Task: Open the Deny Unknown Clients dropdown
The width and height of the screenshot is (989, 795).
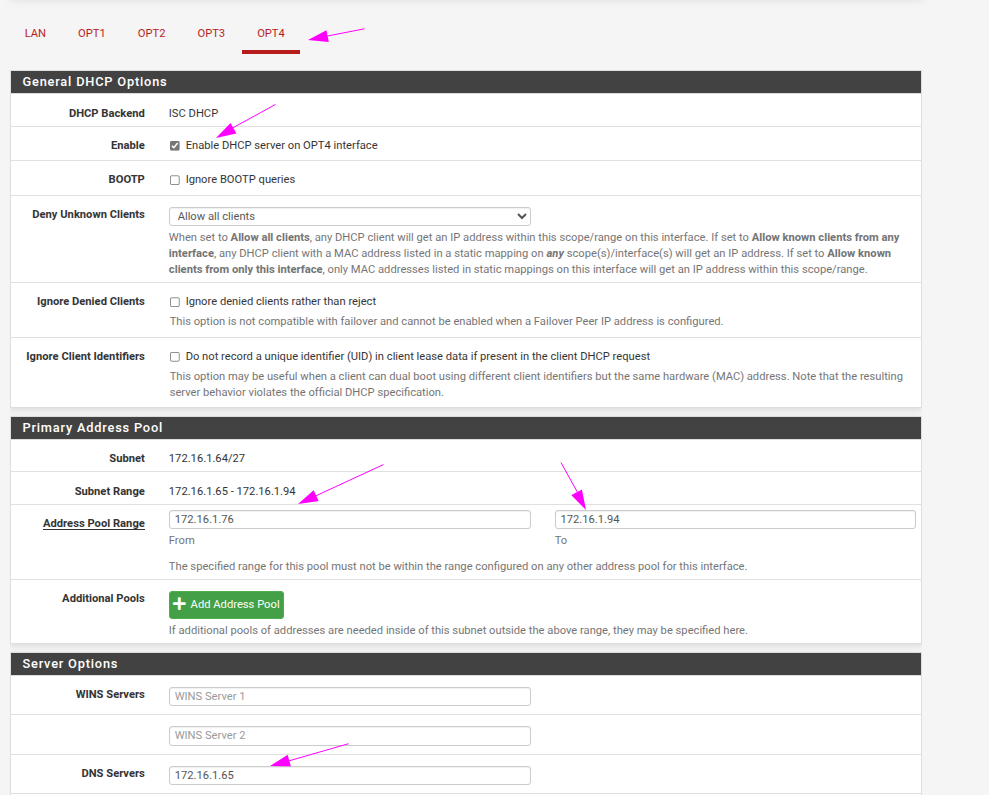Action: click(349, 216)
